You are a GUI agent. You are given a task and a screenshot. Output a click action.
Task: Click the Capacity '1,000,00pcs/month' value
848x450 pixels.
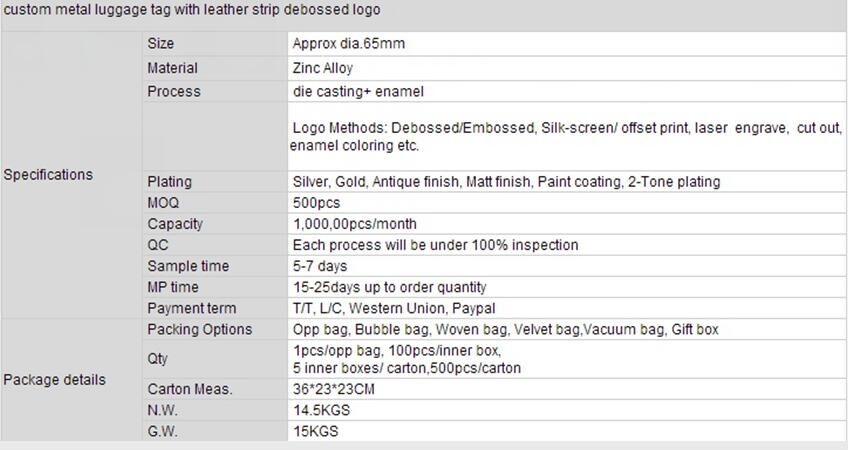click(x=355, y=224)
